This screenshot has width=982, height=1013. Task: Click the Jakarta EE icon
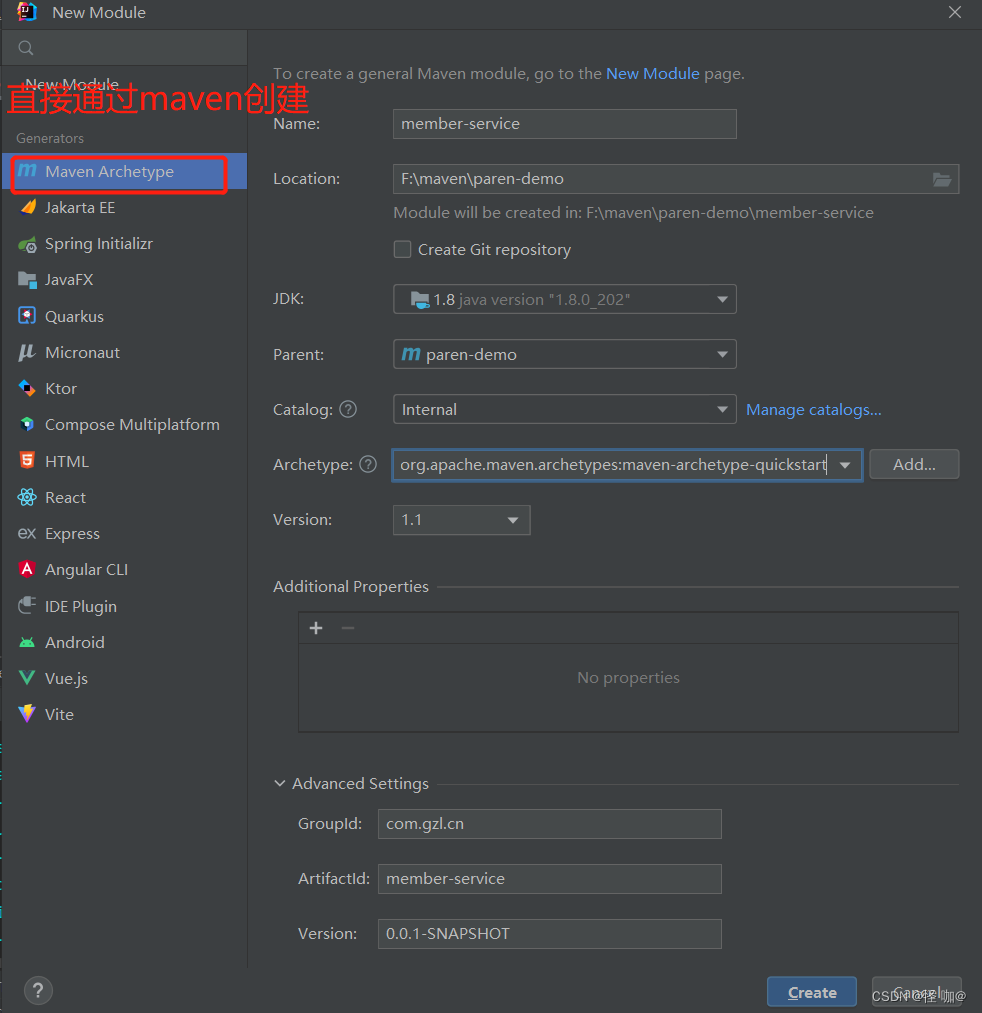[x=28, y=207]
